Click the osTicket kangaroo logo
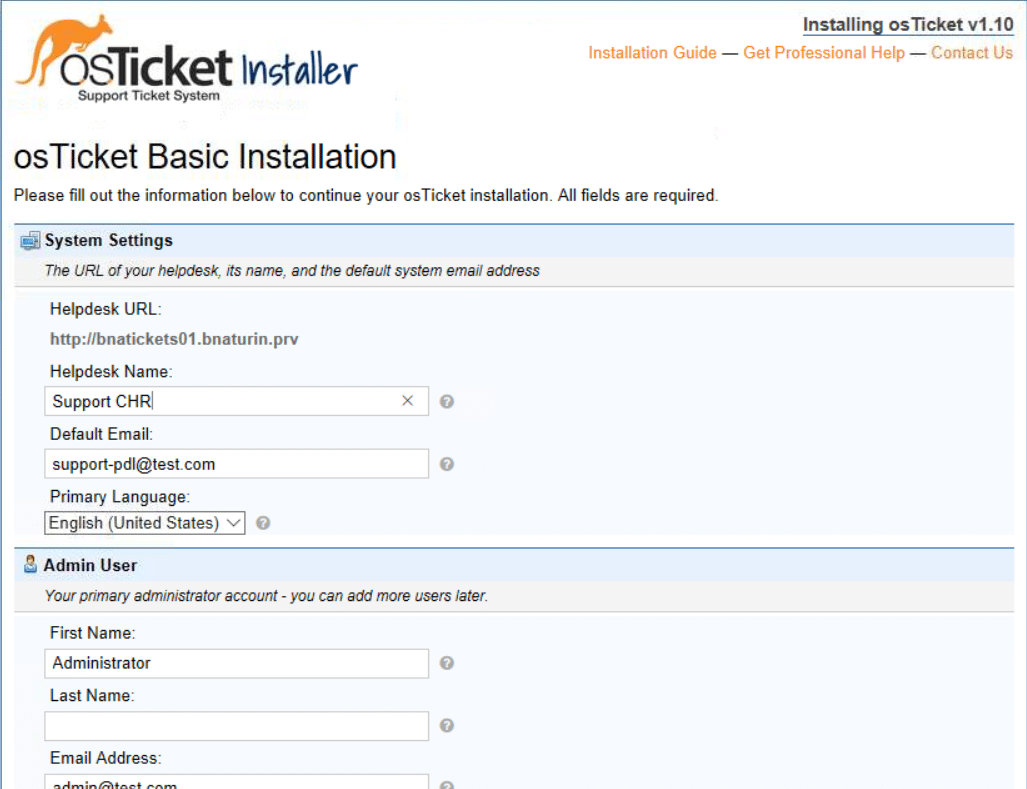 (x=187, y=59)
